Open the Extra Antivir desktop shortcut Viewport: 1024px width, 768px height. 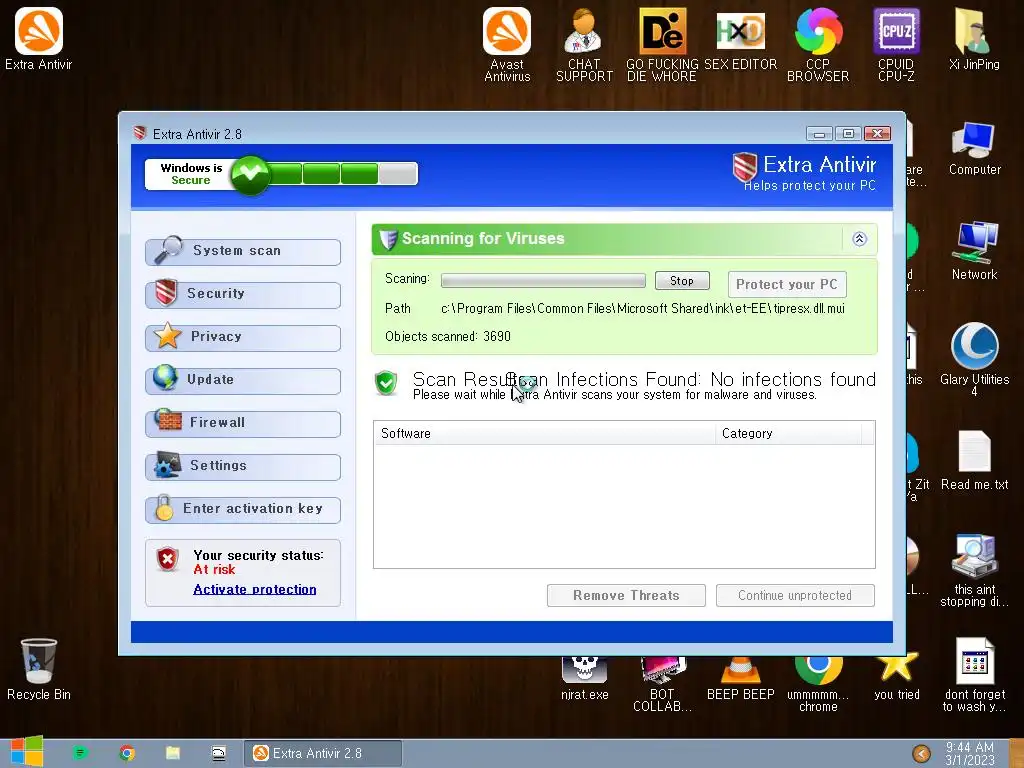[39, 39]
